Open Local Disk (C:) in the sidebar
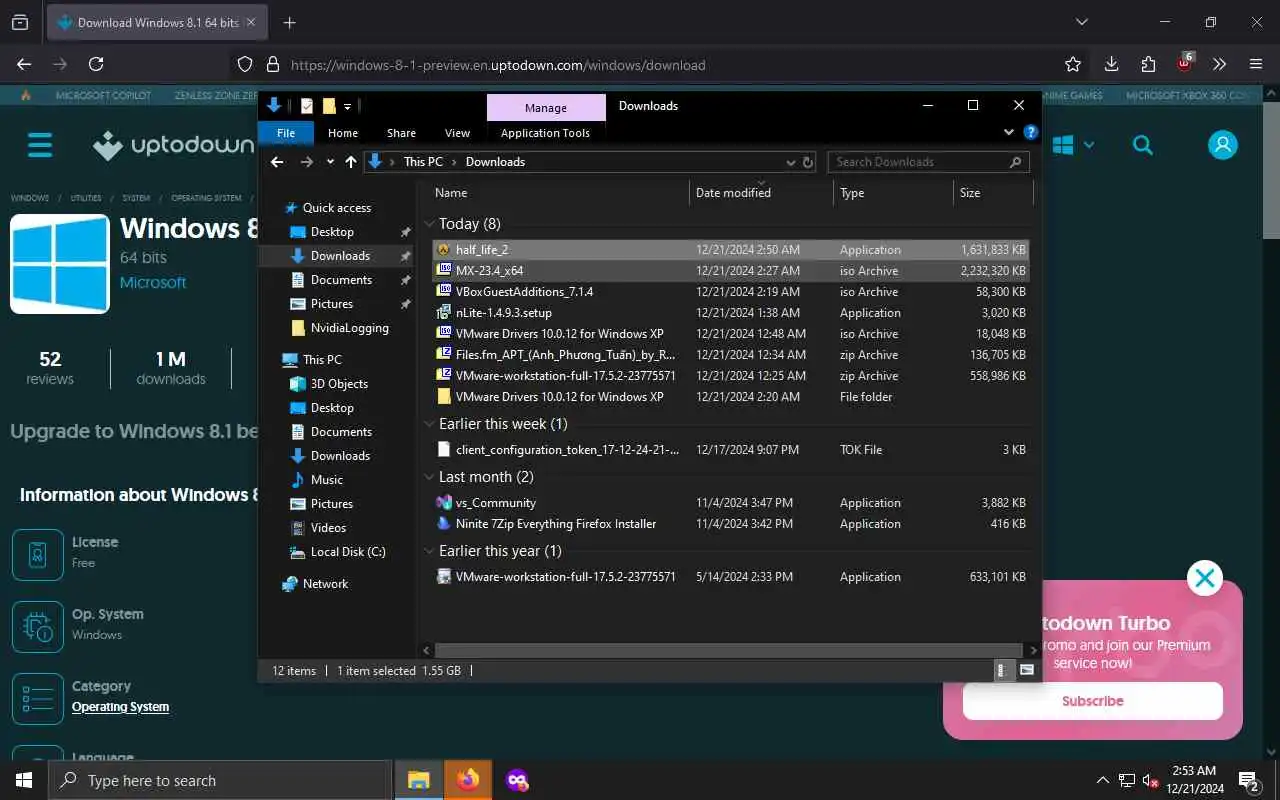The image size is (1280, 800). click(x=337, y=552)
